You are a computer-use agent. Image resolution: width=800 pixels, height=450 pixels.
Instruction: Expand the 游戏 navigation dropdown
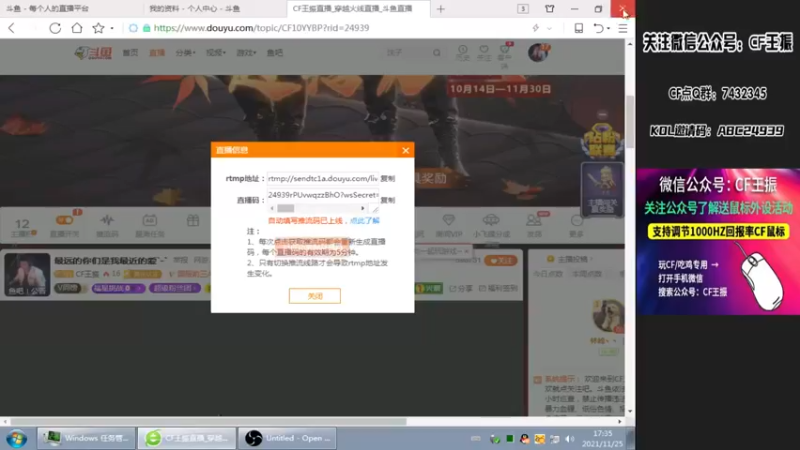coord(246,53)
